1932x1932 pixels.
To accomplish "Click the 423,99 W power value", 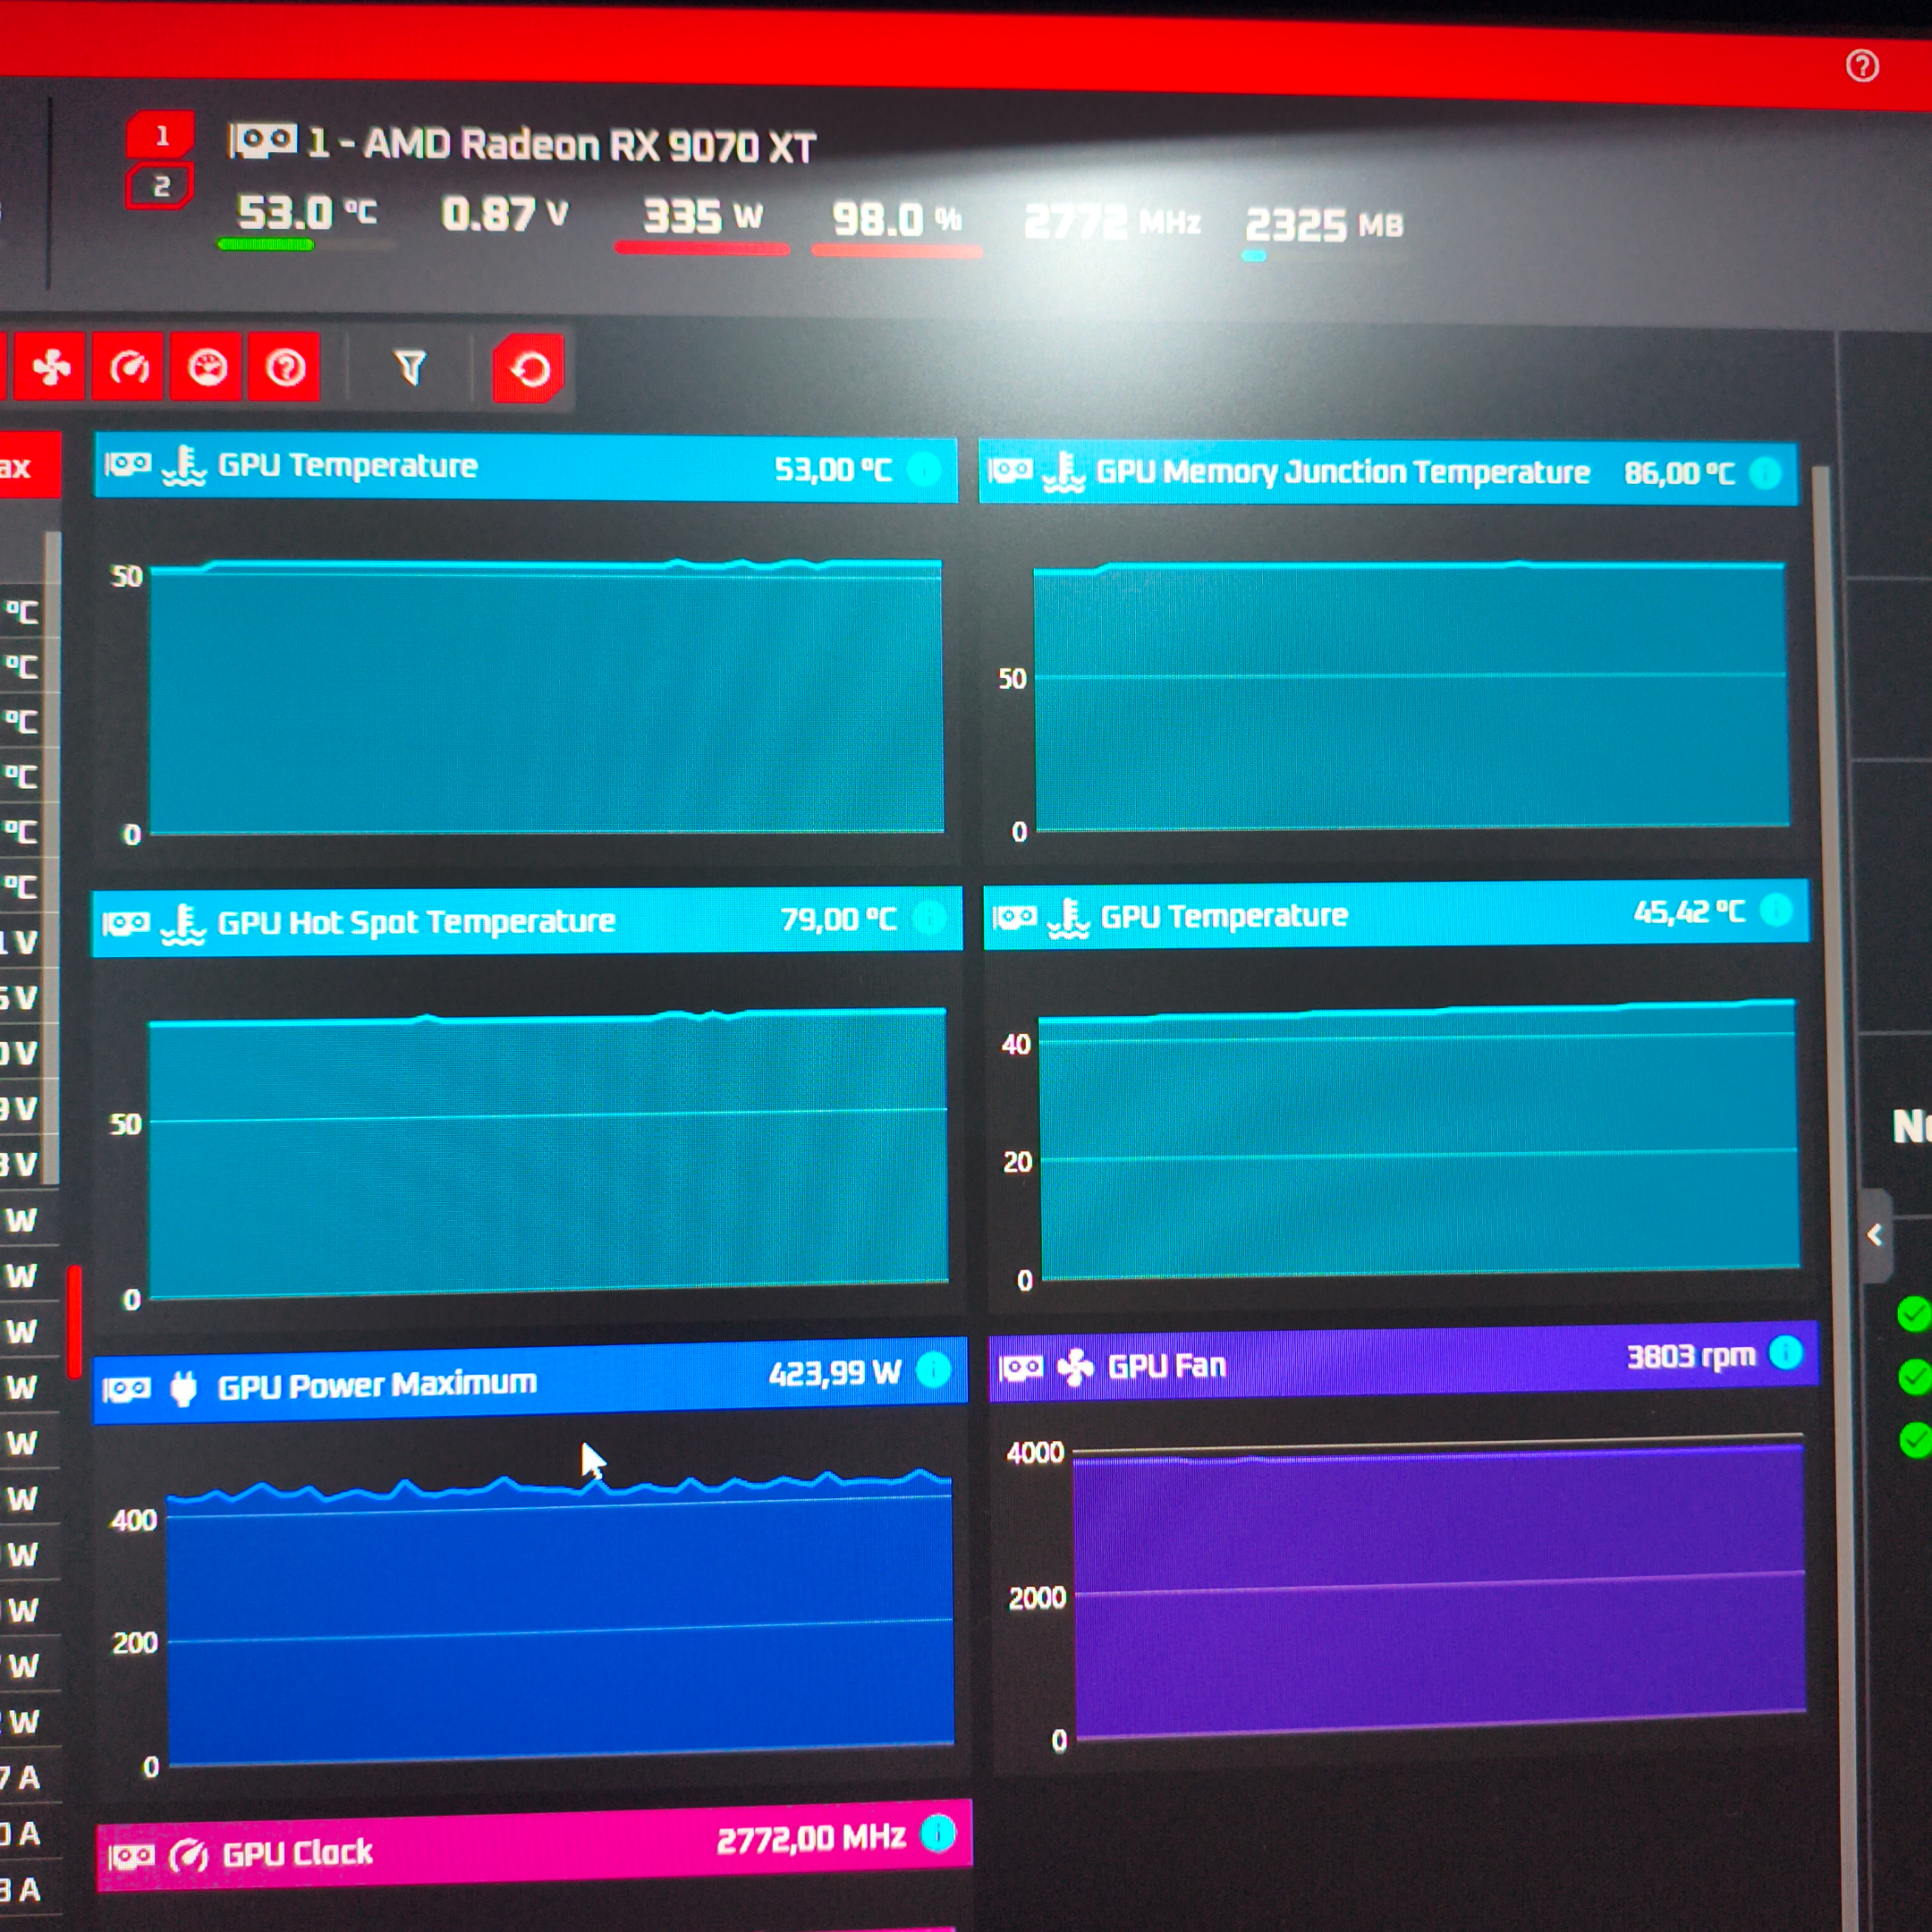I will (x=835, y=1373).
